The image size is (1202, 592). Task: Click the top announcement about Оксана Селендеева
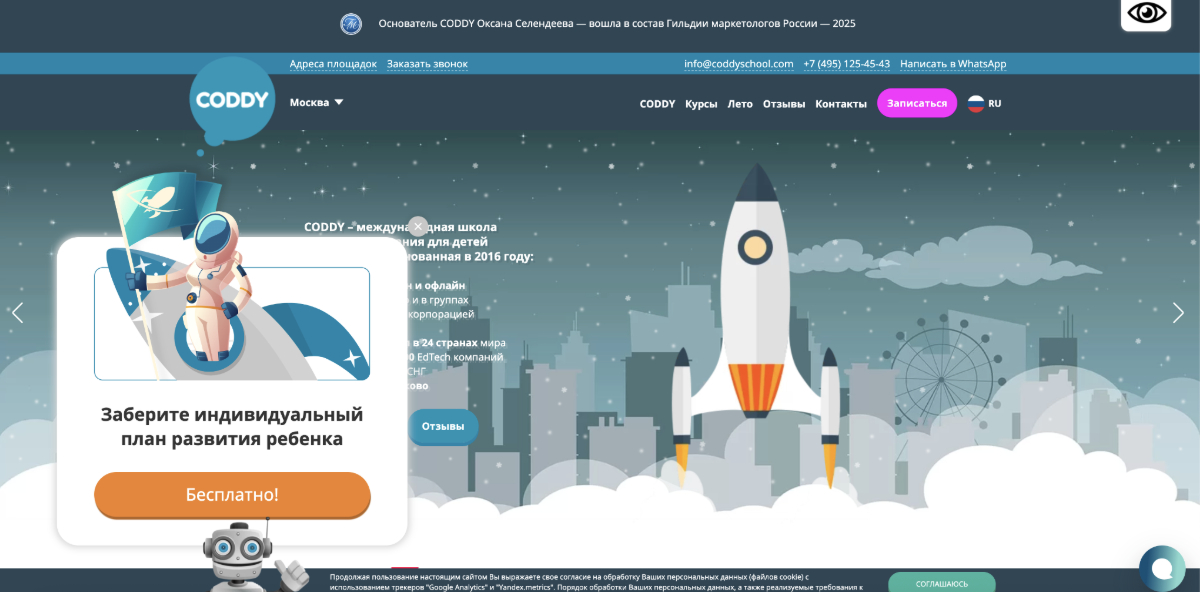617,23
